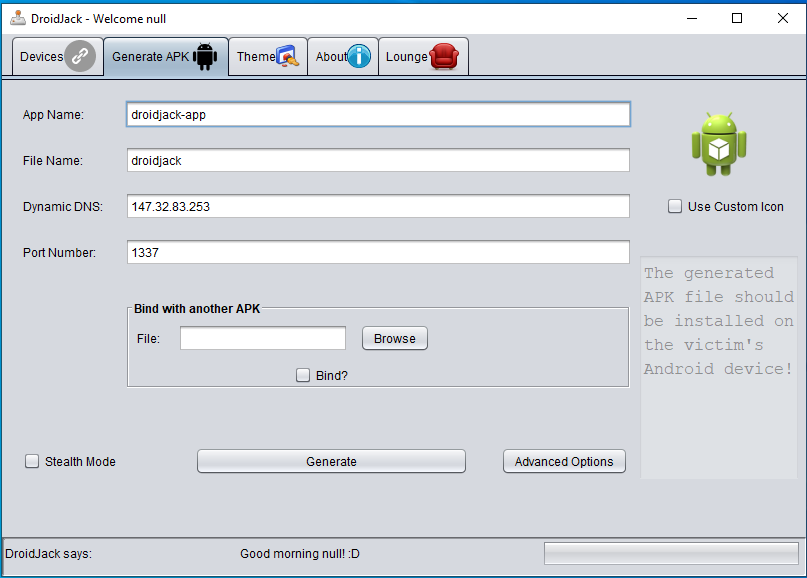The width and height of the screenshot is (807, 578).
Task: Minimize the DroidJack window
Action: [x=692, y=19]
